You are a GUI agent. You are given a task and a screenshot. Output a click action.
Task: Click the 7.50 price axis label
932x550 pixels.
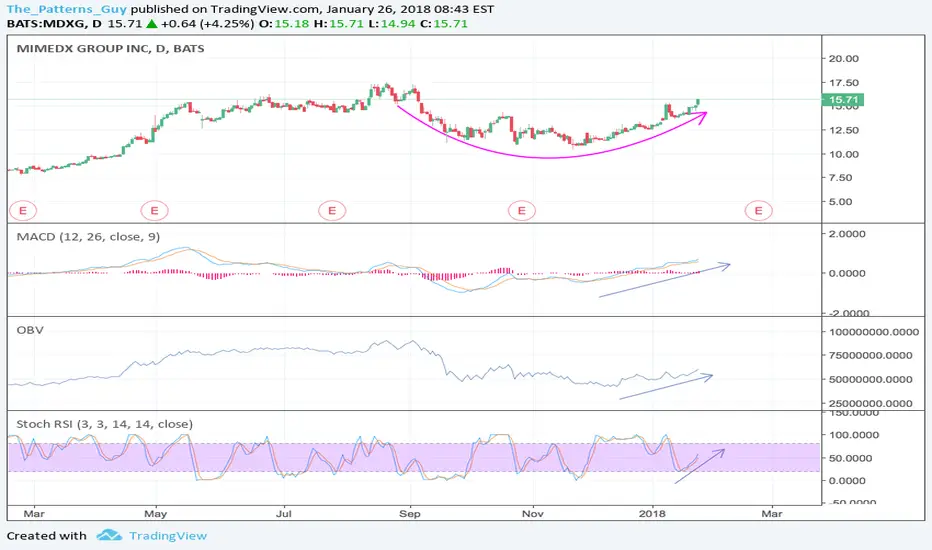tap(840, 178)
